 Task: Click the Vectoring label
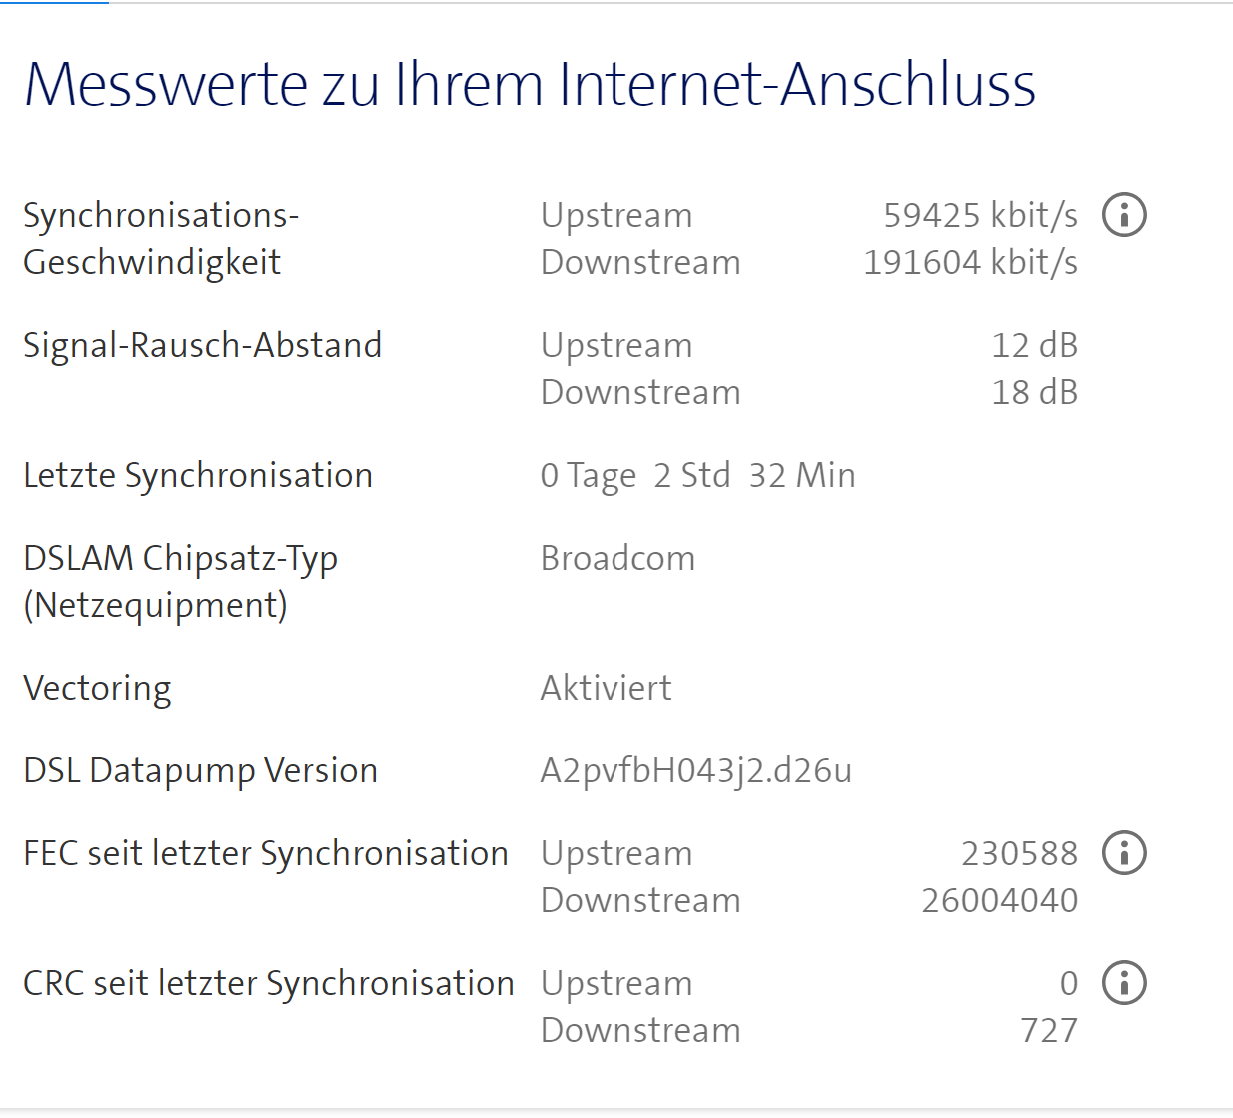(x=96, y=687)
